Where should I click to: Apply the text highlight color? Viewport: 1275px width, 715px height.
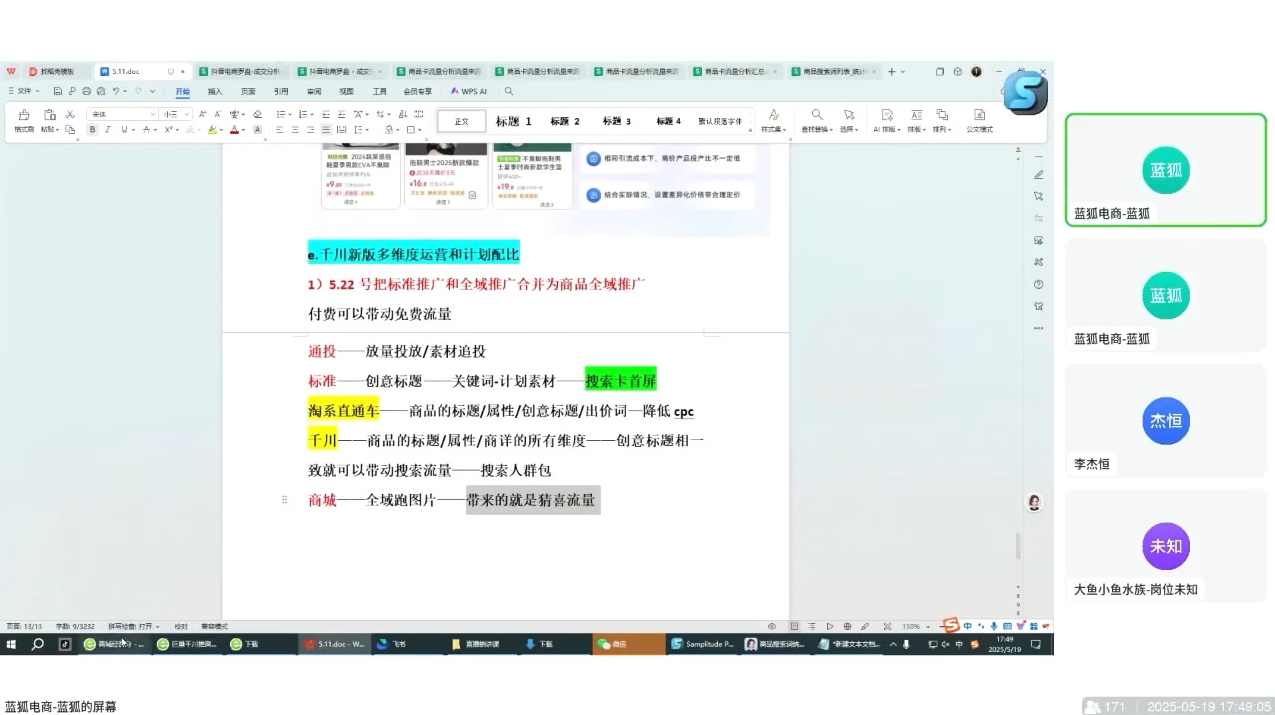pos(210,130)
